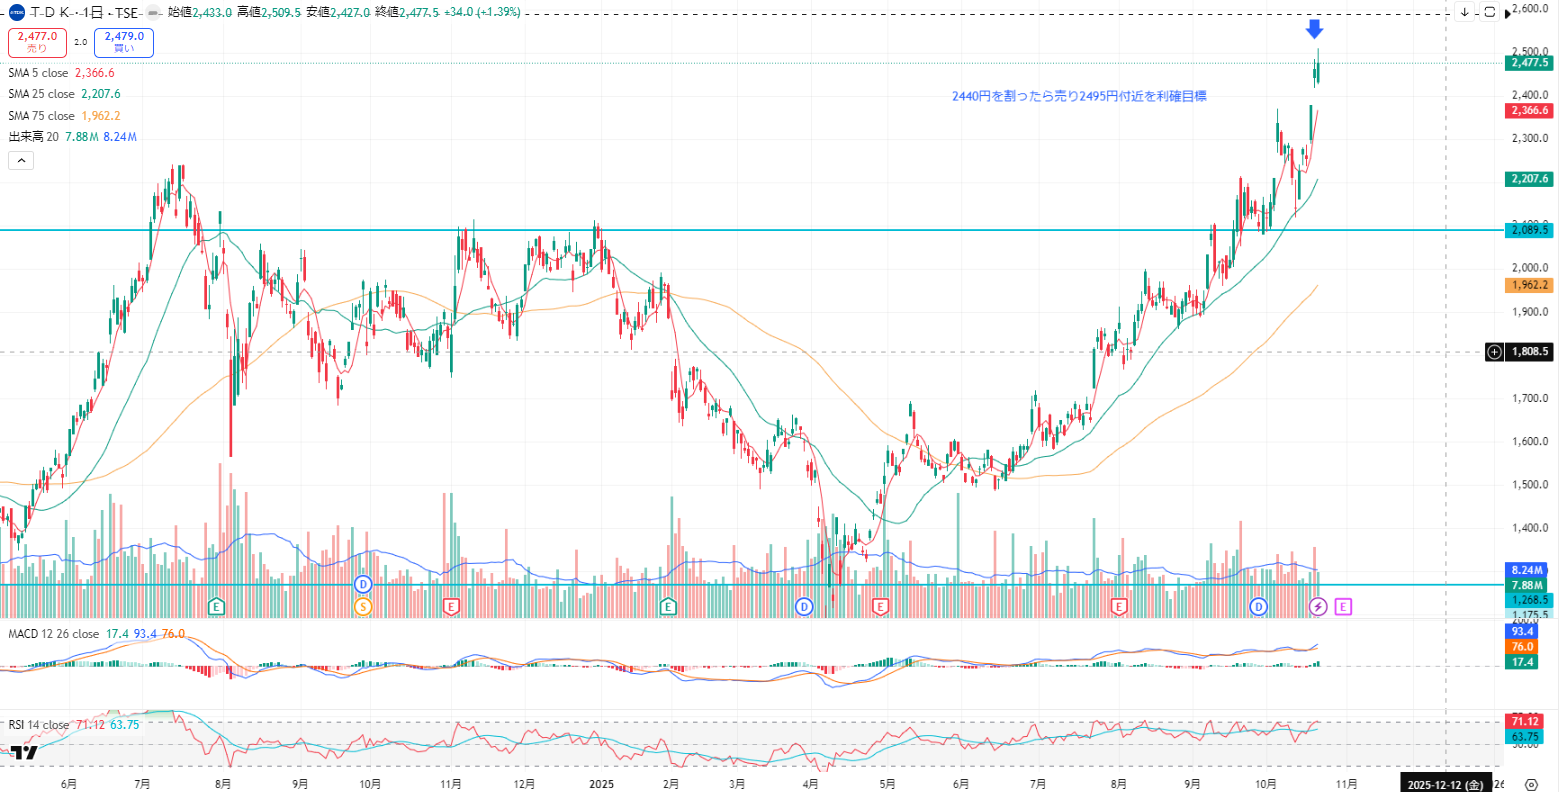Select the MACD 12 26 close legend
Image resolution: width=1559 pixels, height=792 pixels.
(53, 634)
